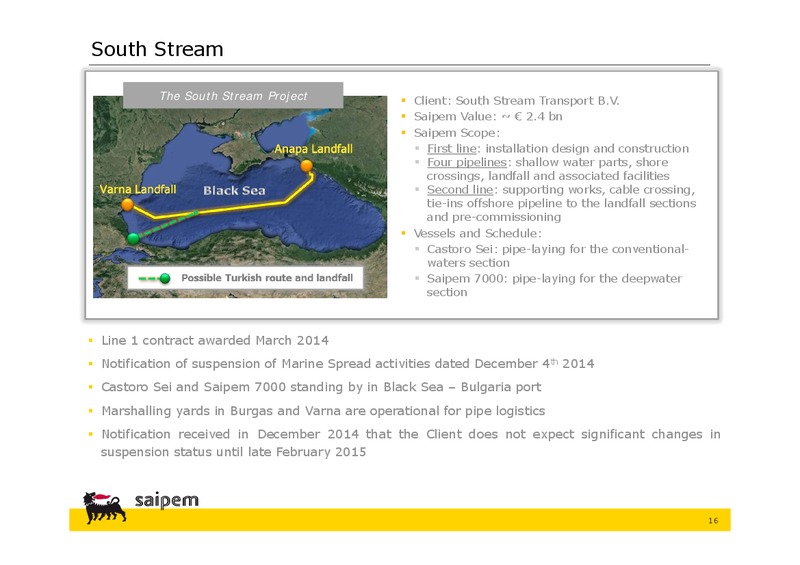Click the Saipem dog logo icon
The width and height of the screenshot is (800, 565).
click(x=105, y=508)
